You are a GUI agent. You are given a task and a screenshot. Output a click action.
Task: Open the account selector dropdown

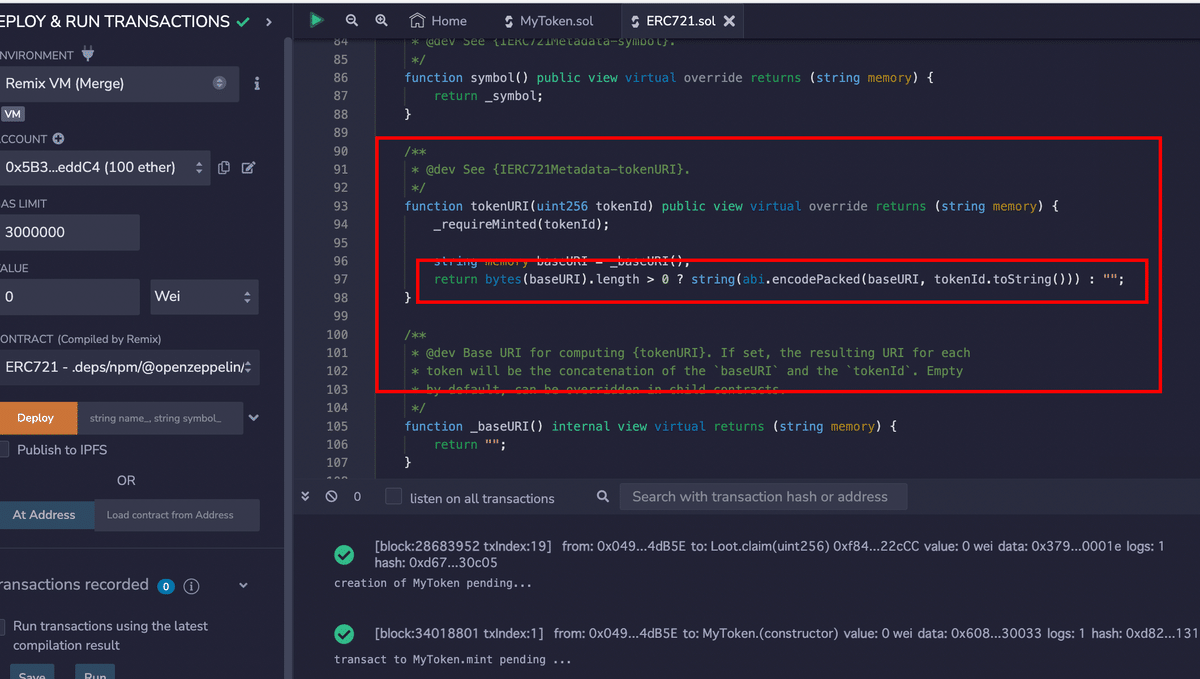(x=104, y=167)
